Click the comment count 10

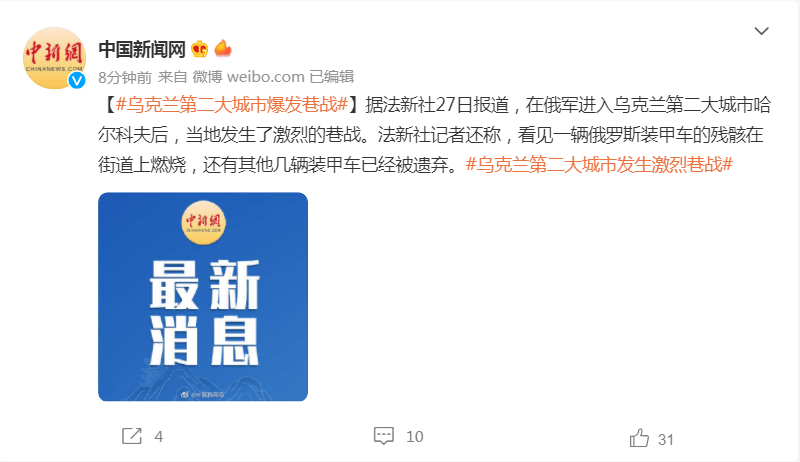pyautogui.click(x=414, y=437)
